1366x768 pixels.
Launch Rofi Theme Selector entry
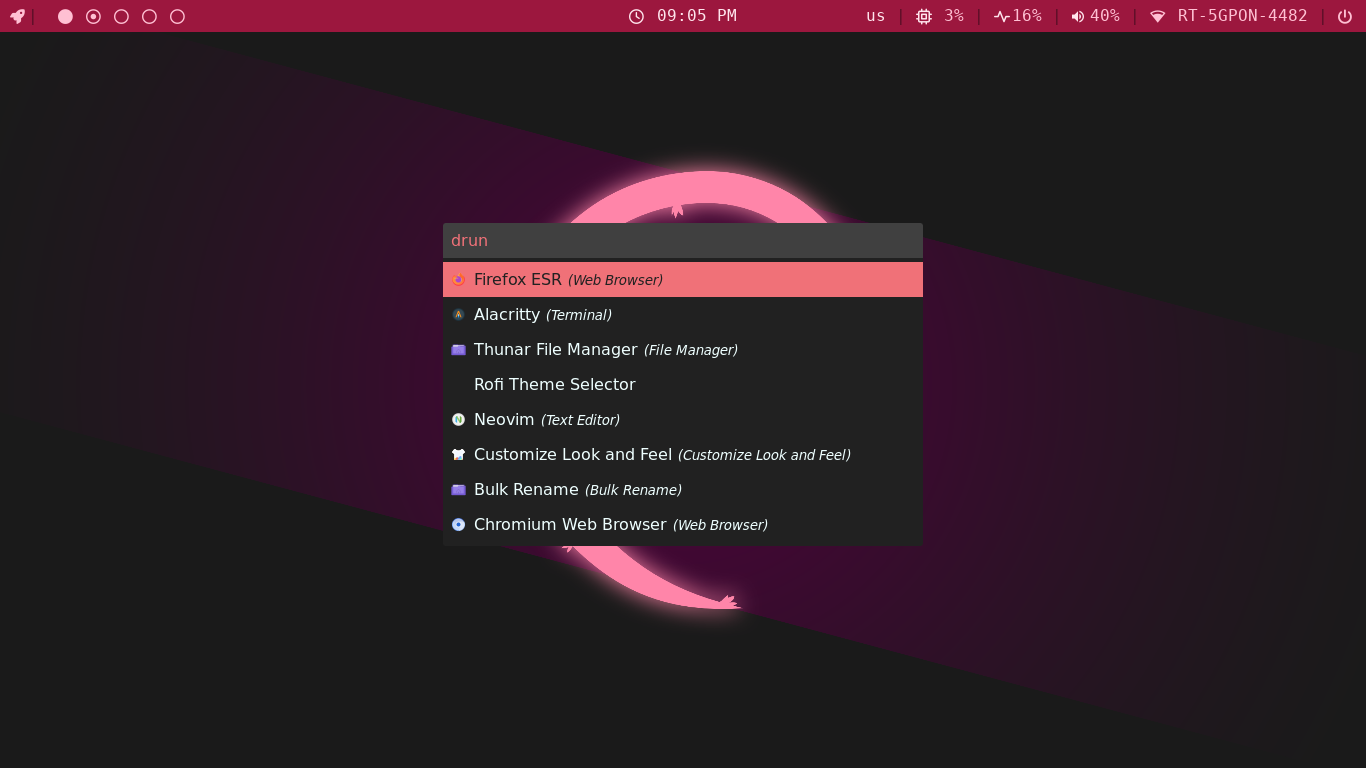pyautogui.click(x=555, y=385)
